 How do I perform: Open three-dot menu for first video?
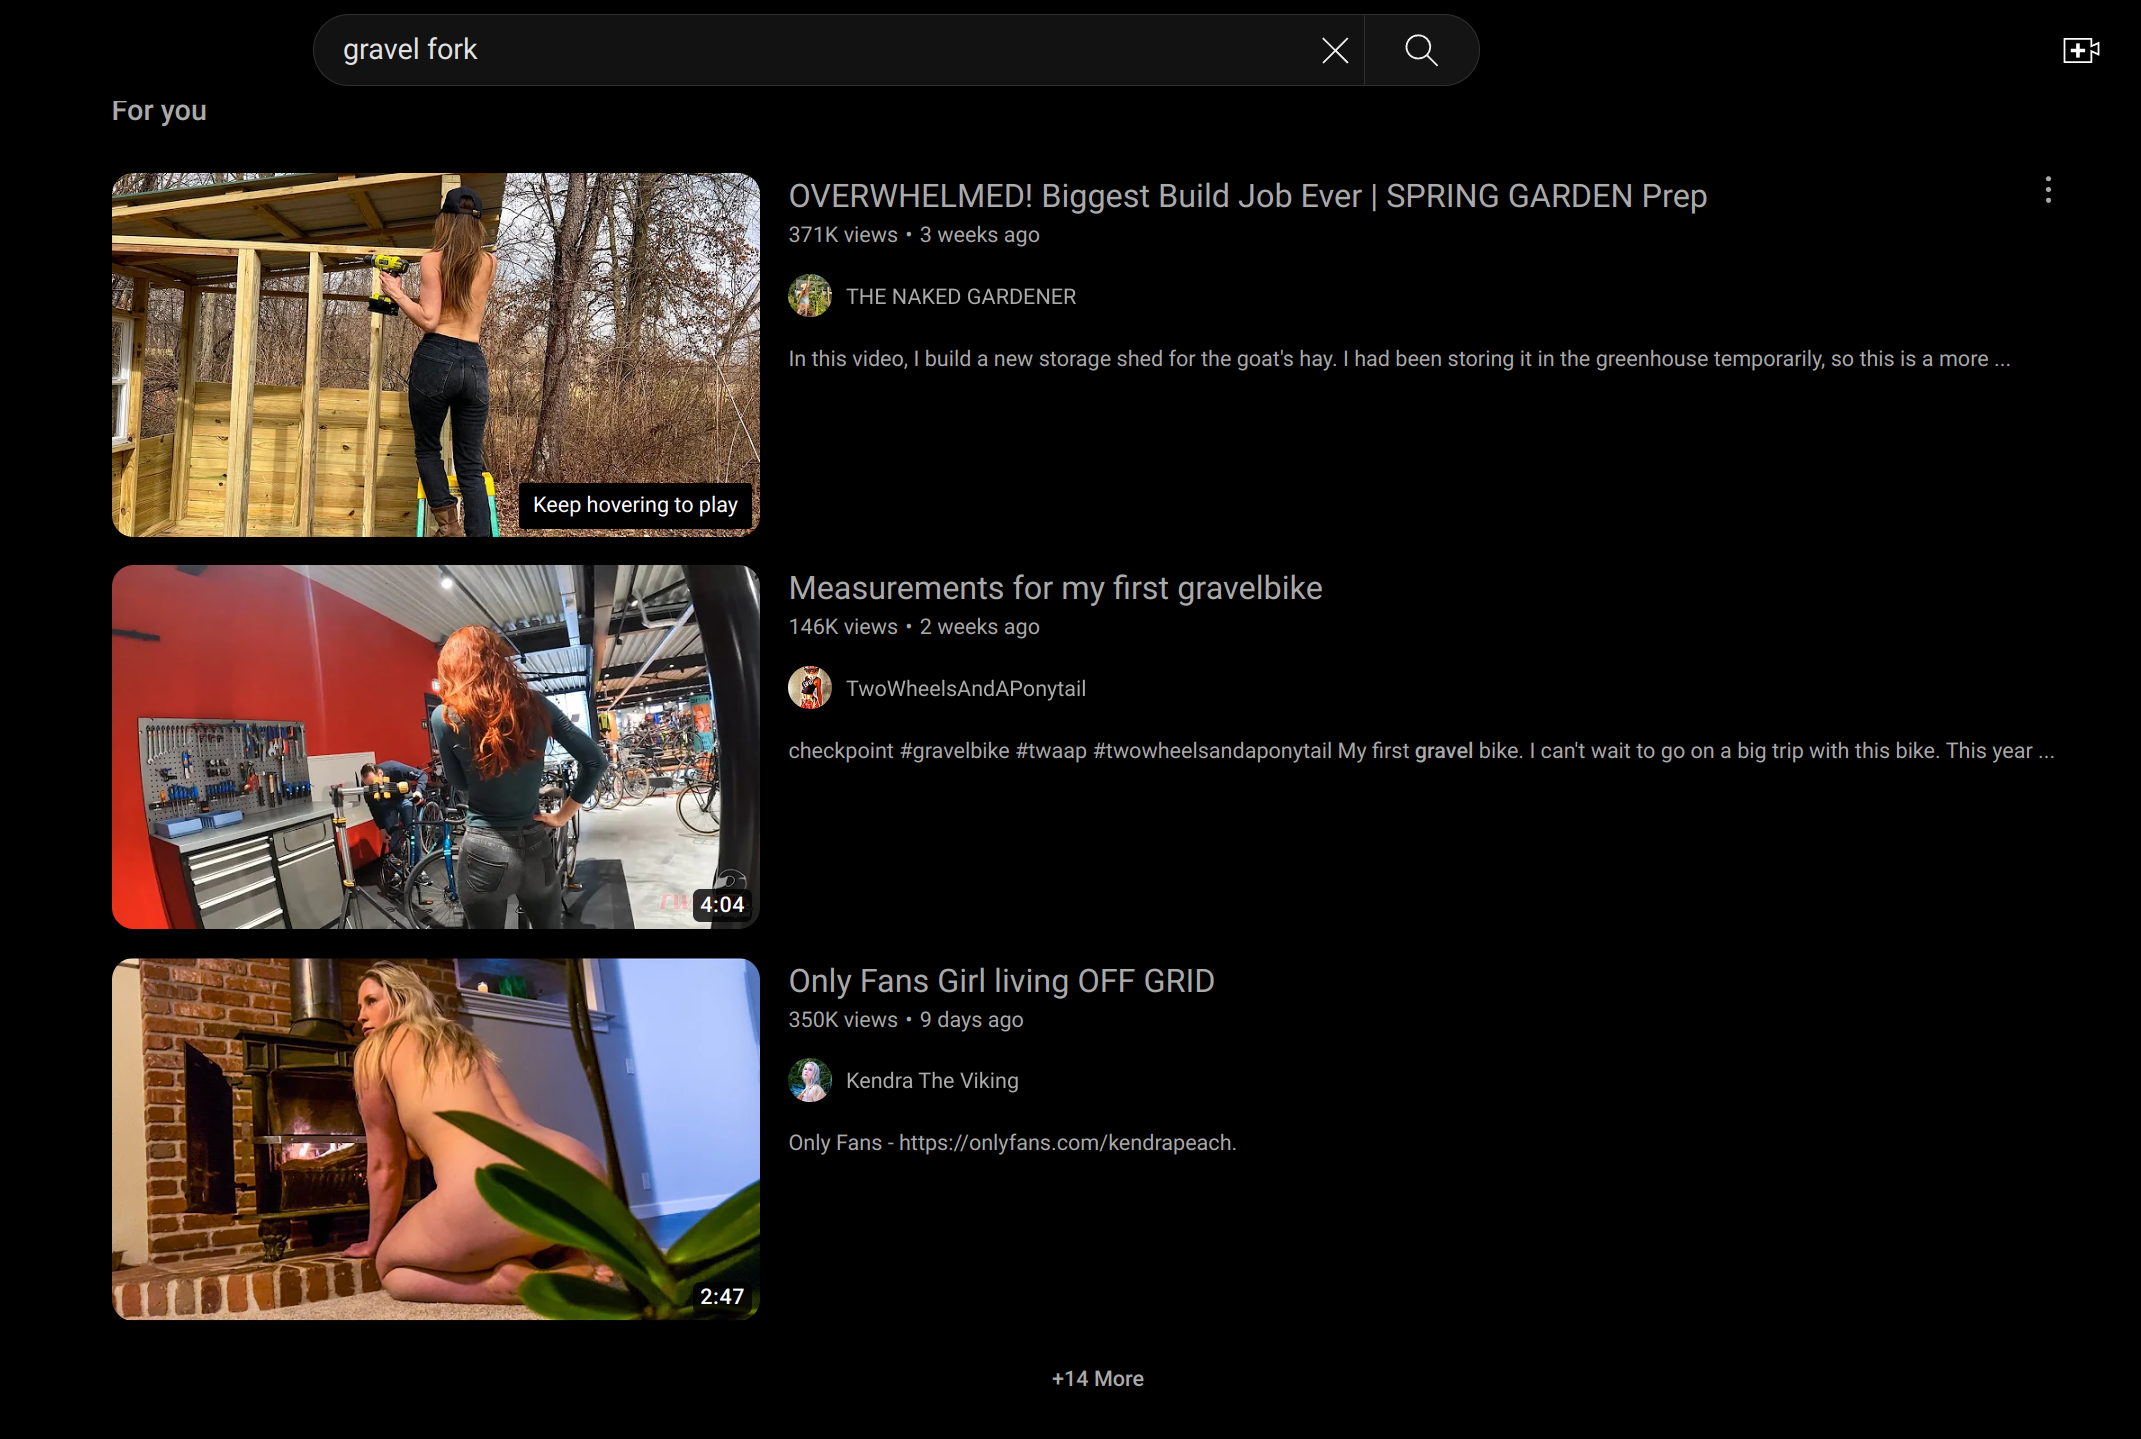click(2047, 190)
